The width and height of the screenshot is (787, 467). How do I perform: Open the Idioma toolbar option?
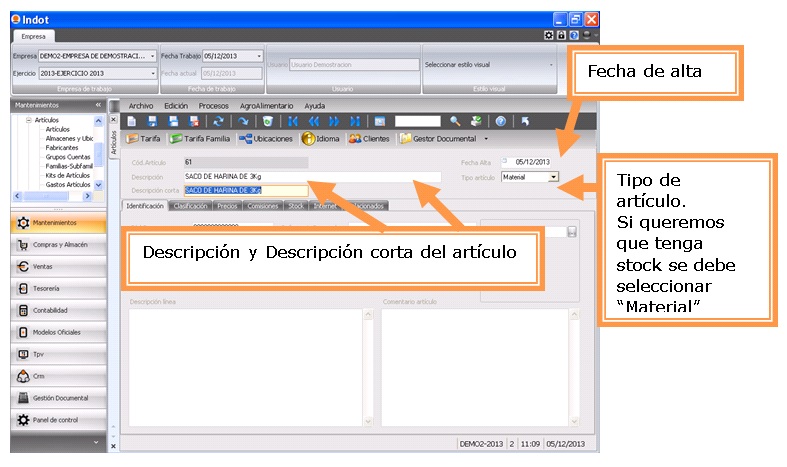[x=320, y=139]
